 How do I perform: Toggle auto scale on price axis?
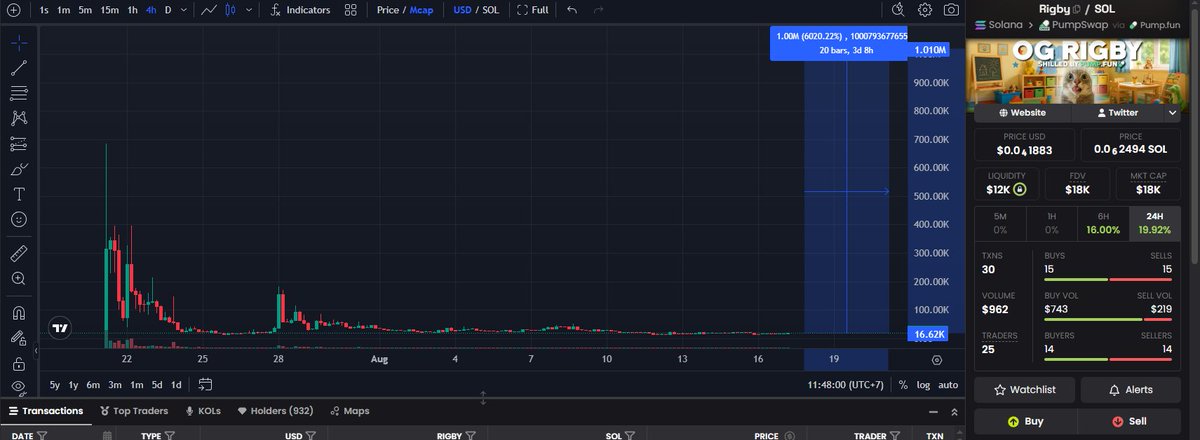pyautogui.click(x=948, y=385)
